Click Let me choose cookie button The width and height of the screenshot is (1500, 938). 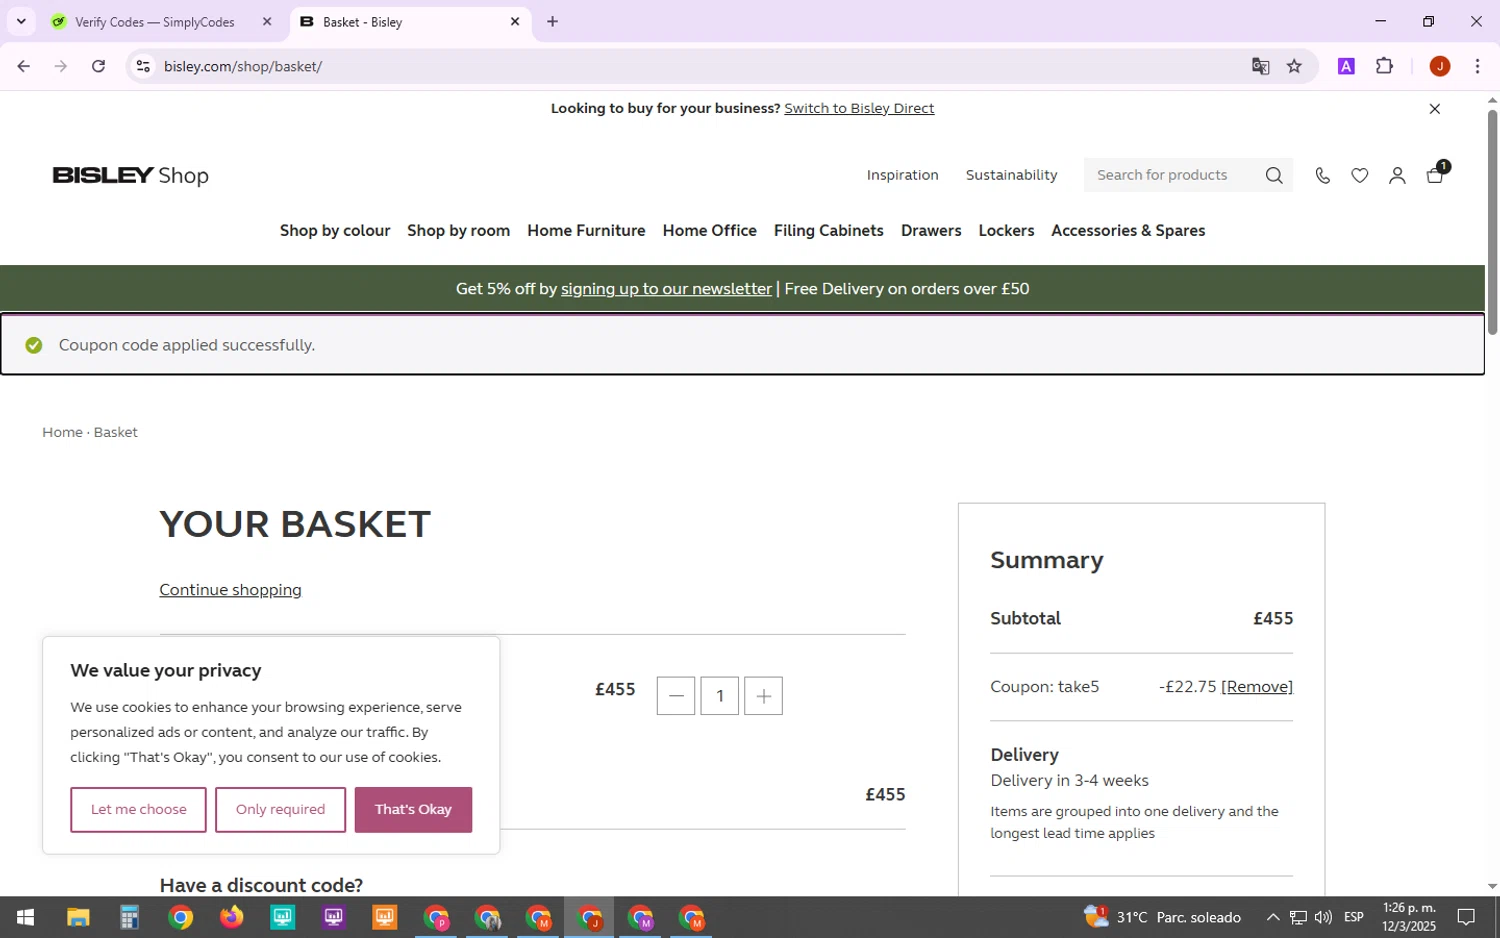click(x=138, y=810)
